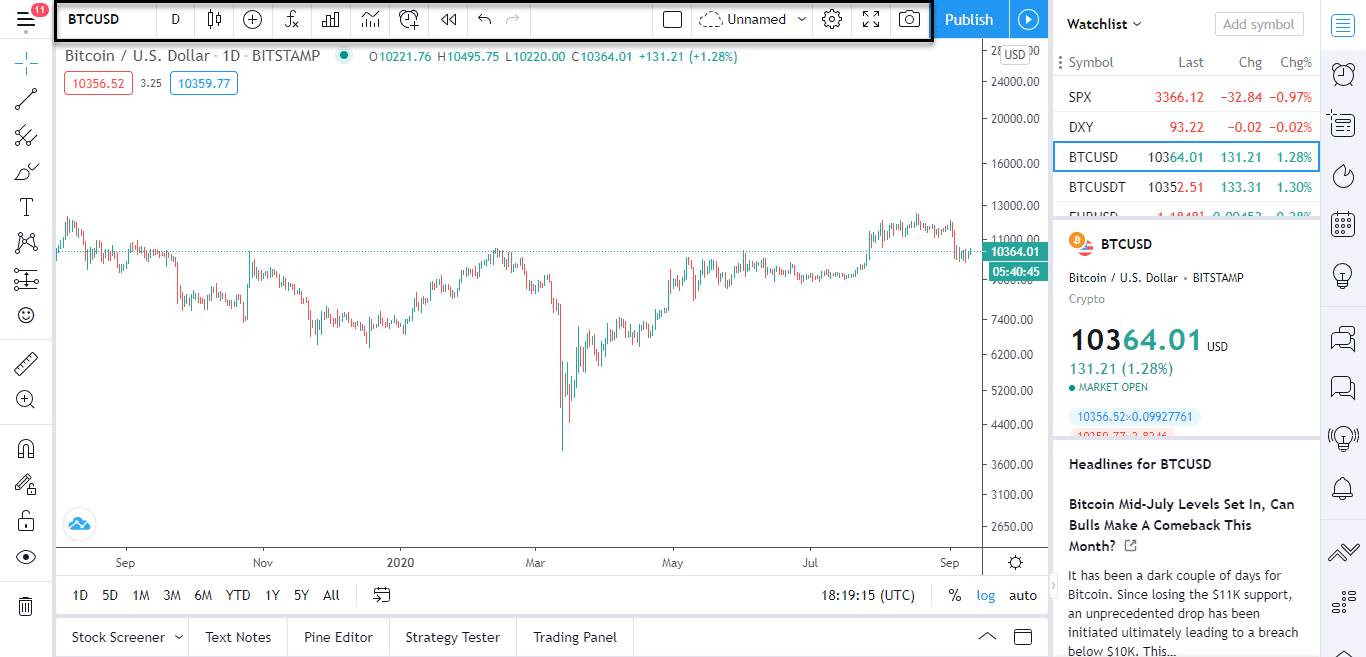
Task: Open the select layout square icon
Action: tap(673, 19)
